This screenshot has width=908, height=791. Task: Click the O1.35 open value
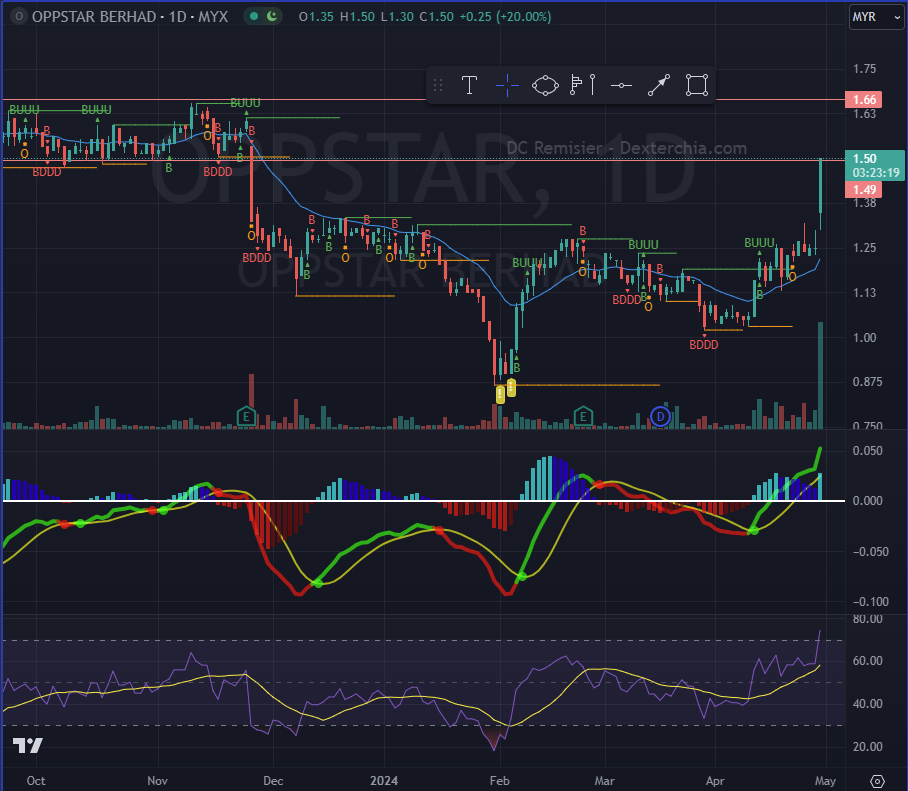(x=316, y=17)
